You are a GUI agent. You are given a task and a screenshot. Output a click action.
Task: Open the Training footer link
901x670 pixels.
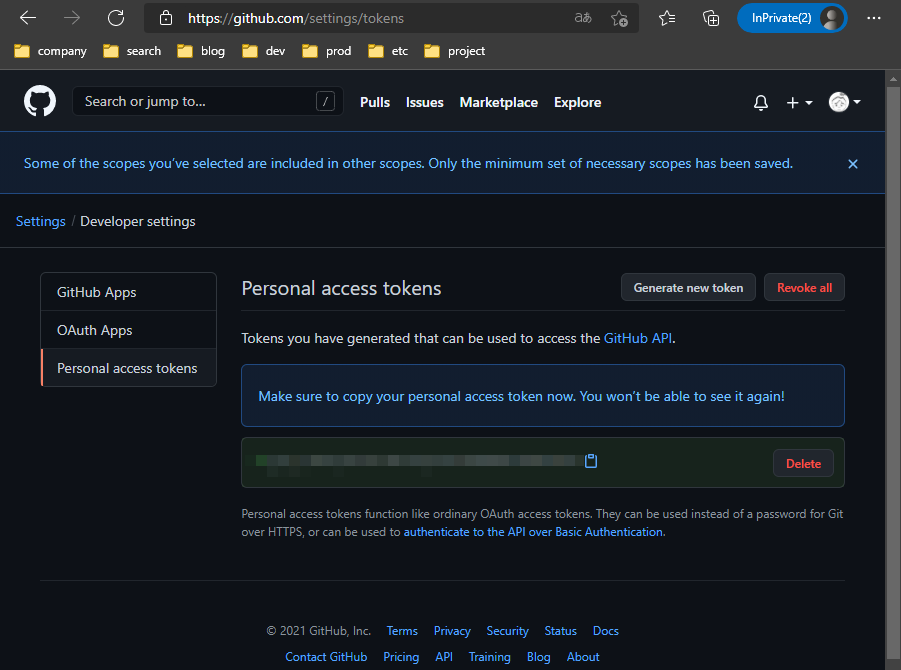490,657
